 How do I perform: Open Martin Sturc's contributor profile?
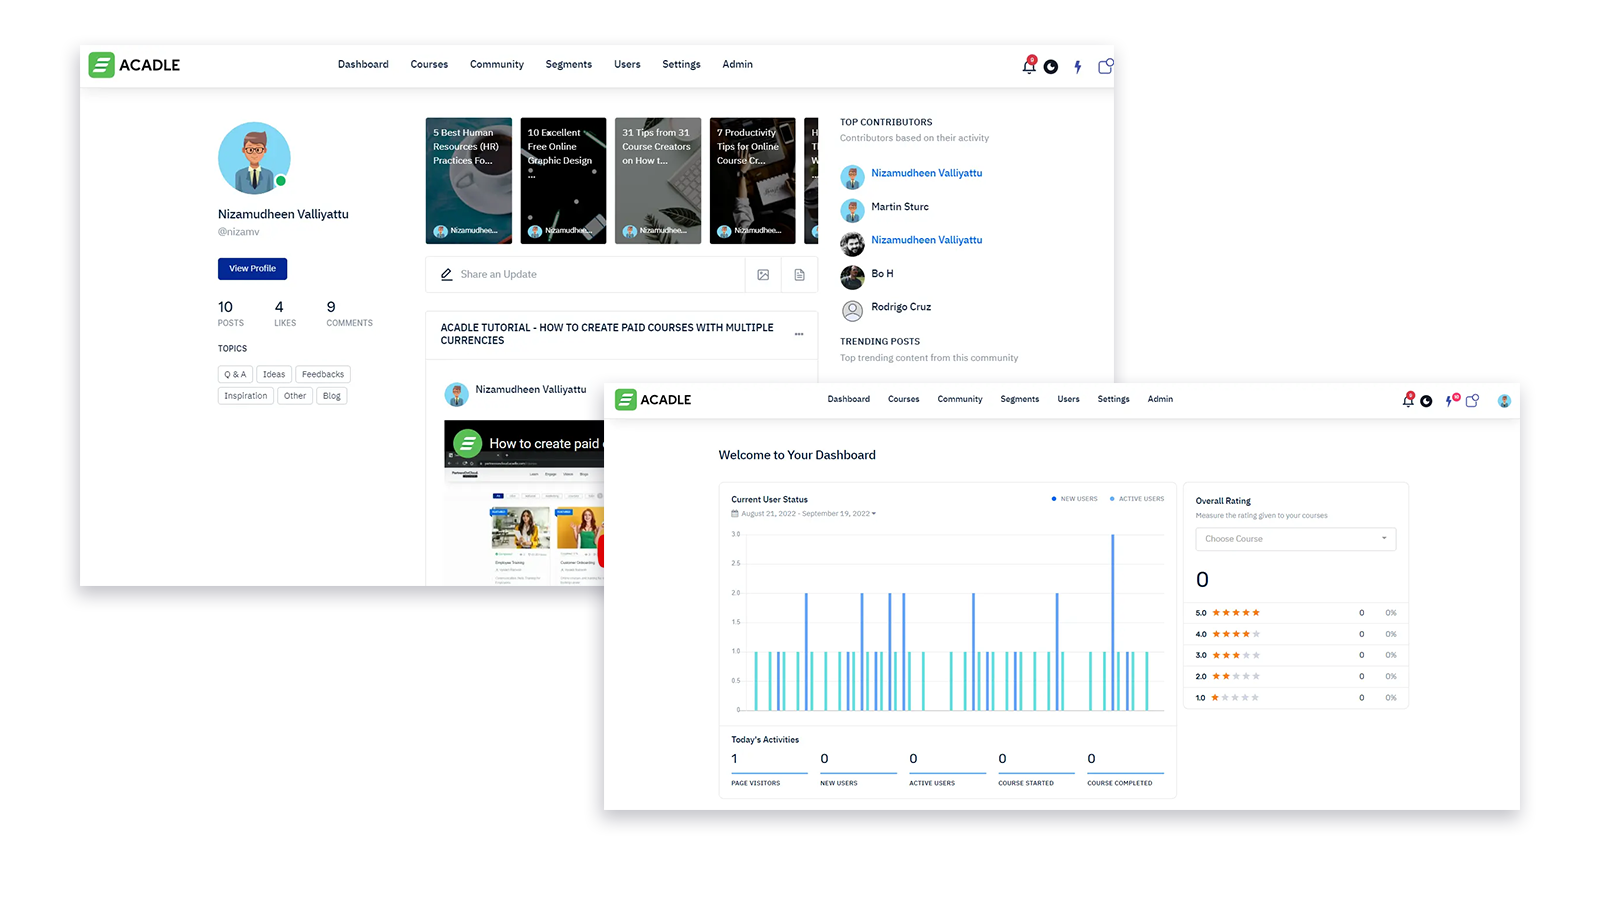pos(899,207)
